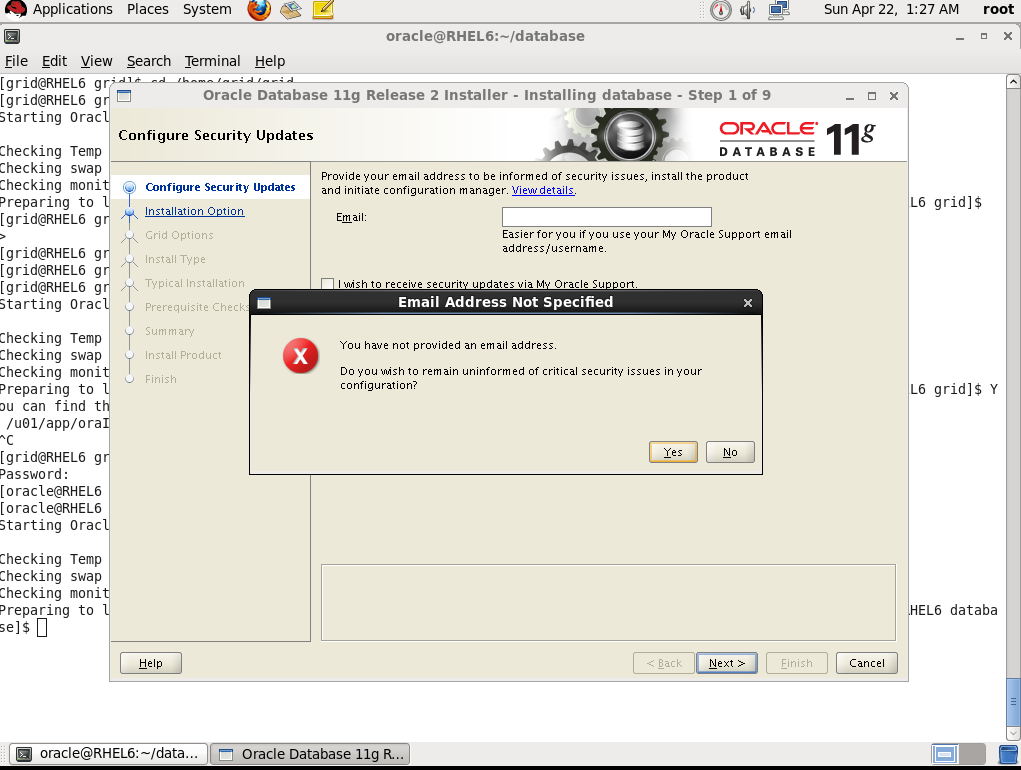Close the Email Address Not Specified dialog
This screenshot has width=1021, height=770.
748,303
